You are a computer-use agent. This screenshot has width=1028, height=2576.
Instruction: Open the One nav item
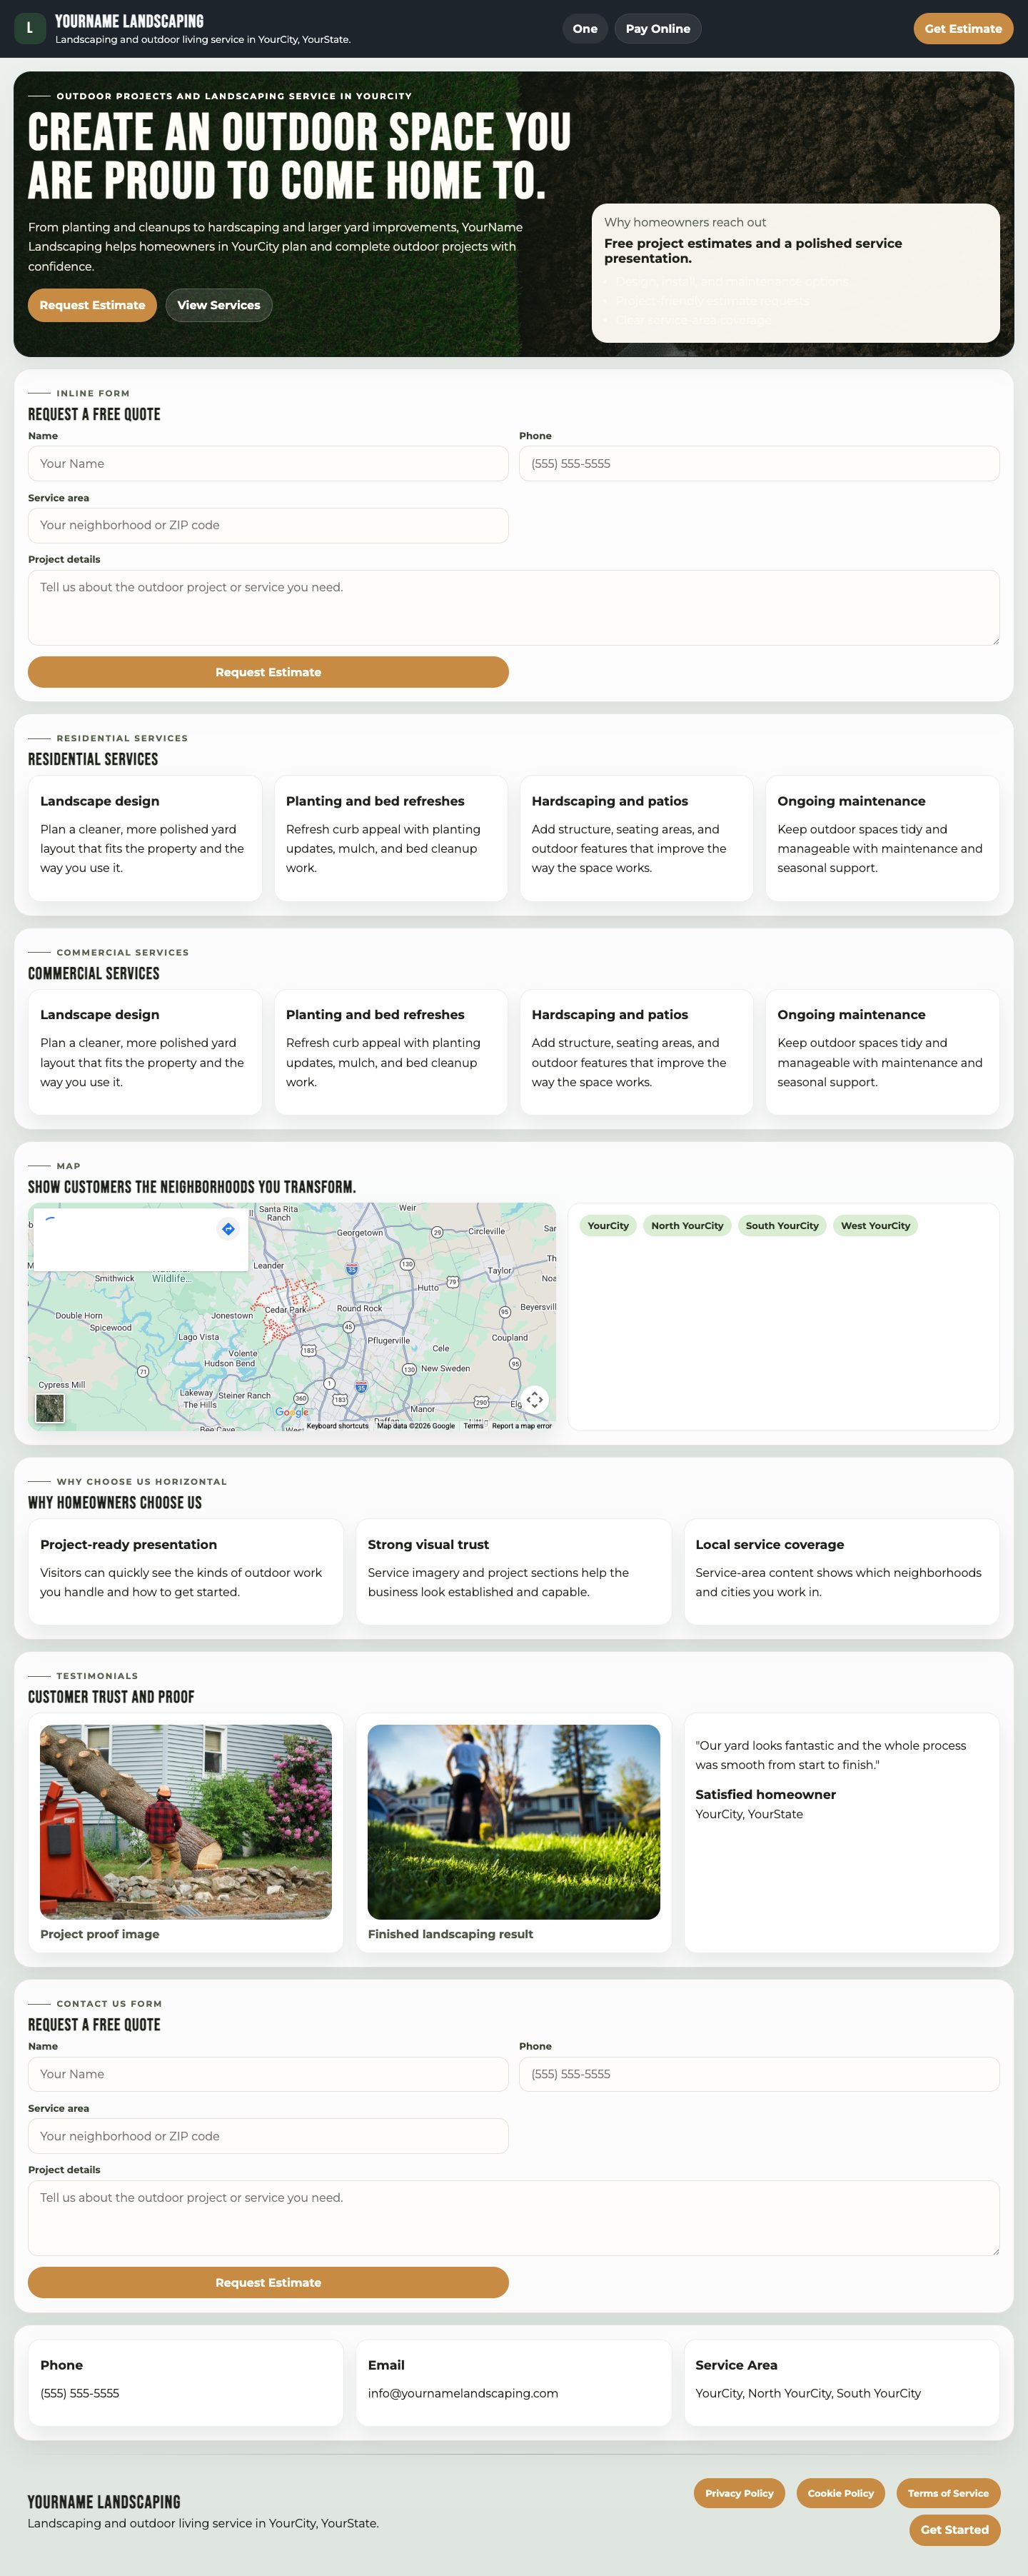pos(585,29)
